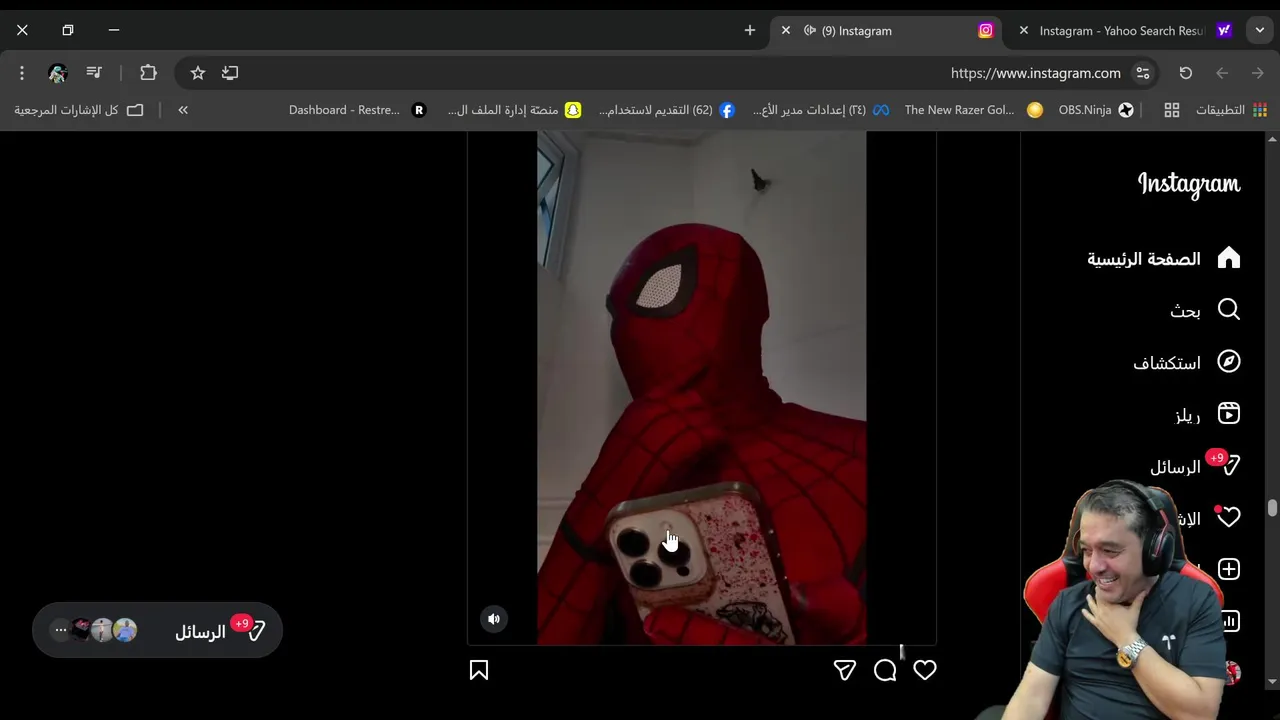Open site information icon in address bar
This screenshot has width=1280, height=720.
pyautogui.click(x=1143, y=73)
